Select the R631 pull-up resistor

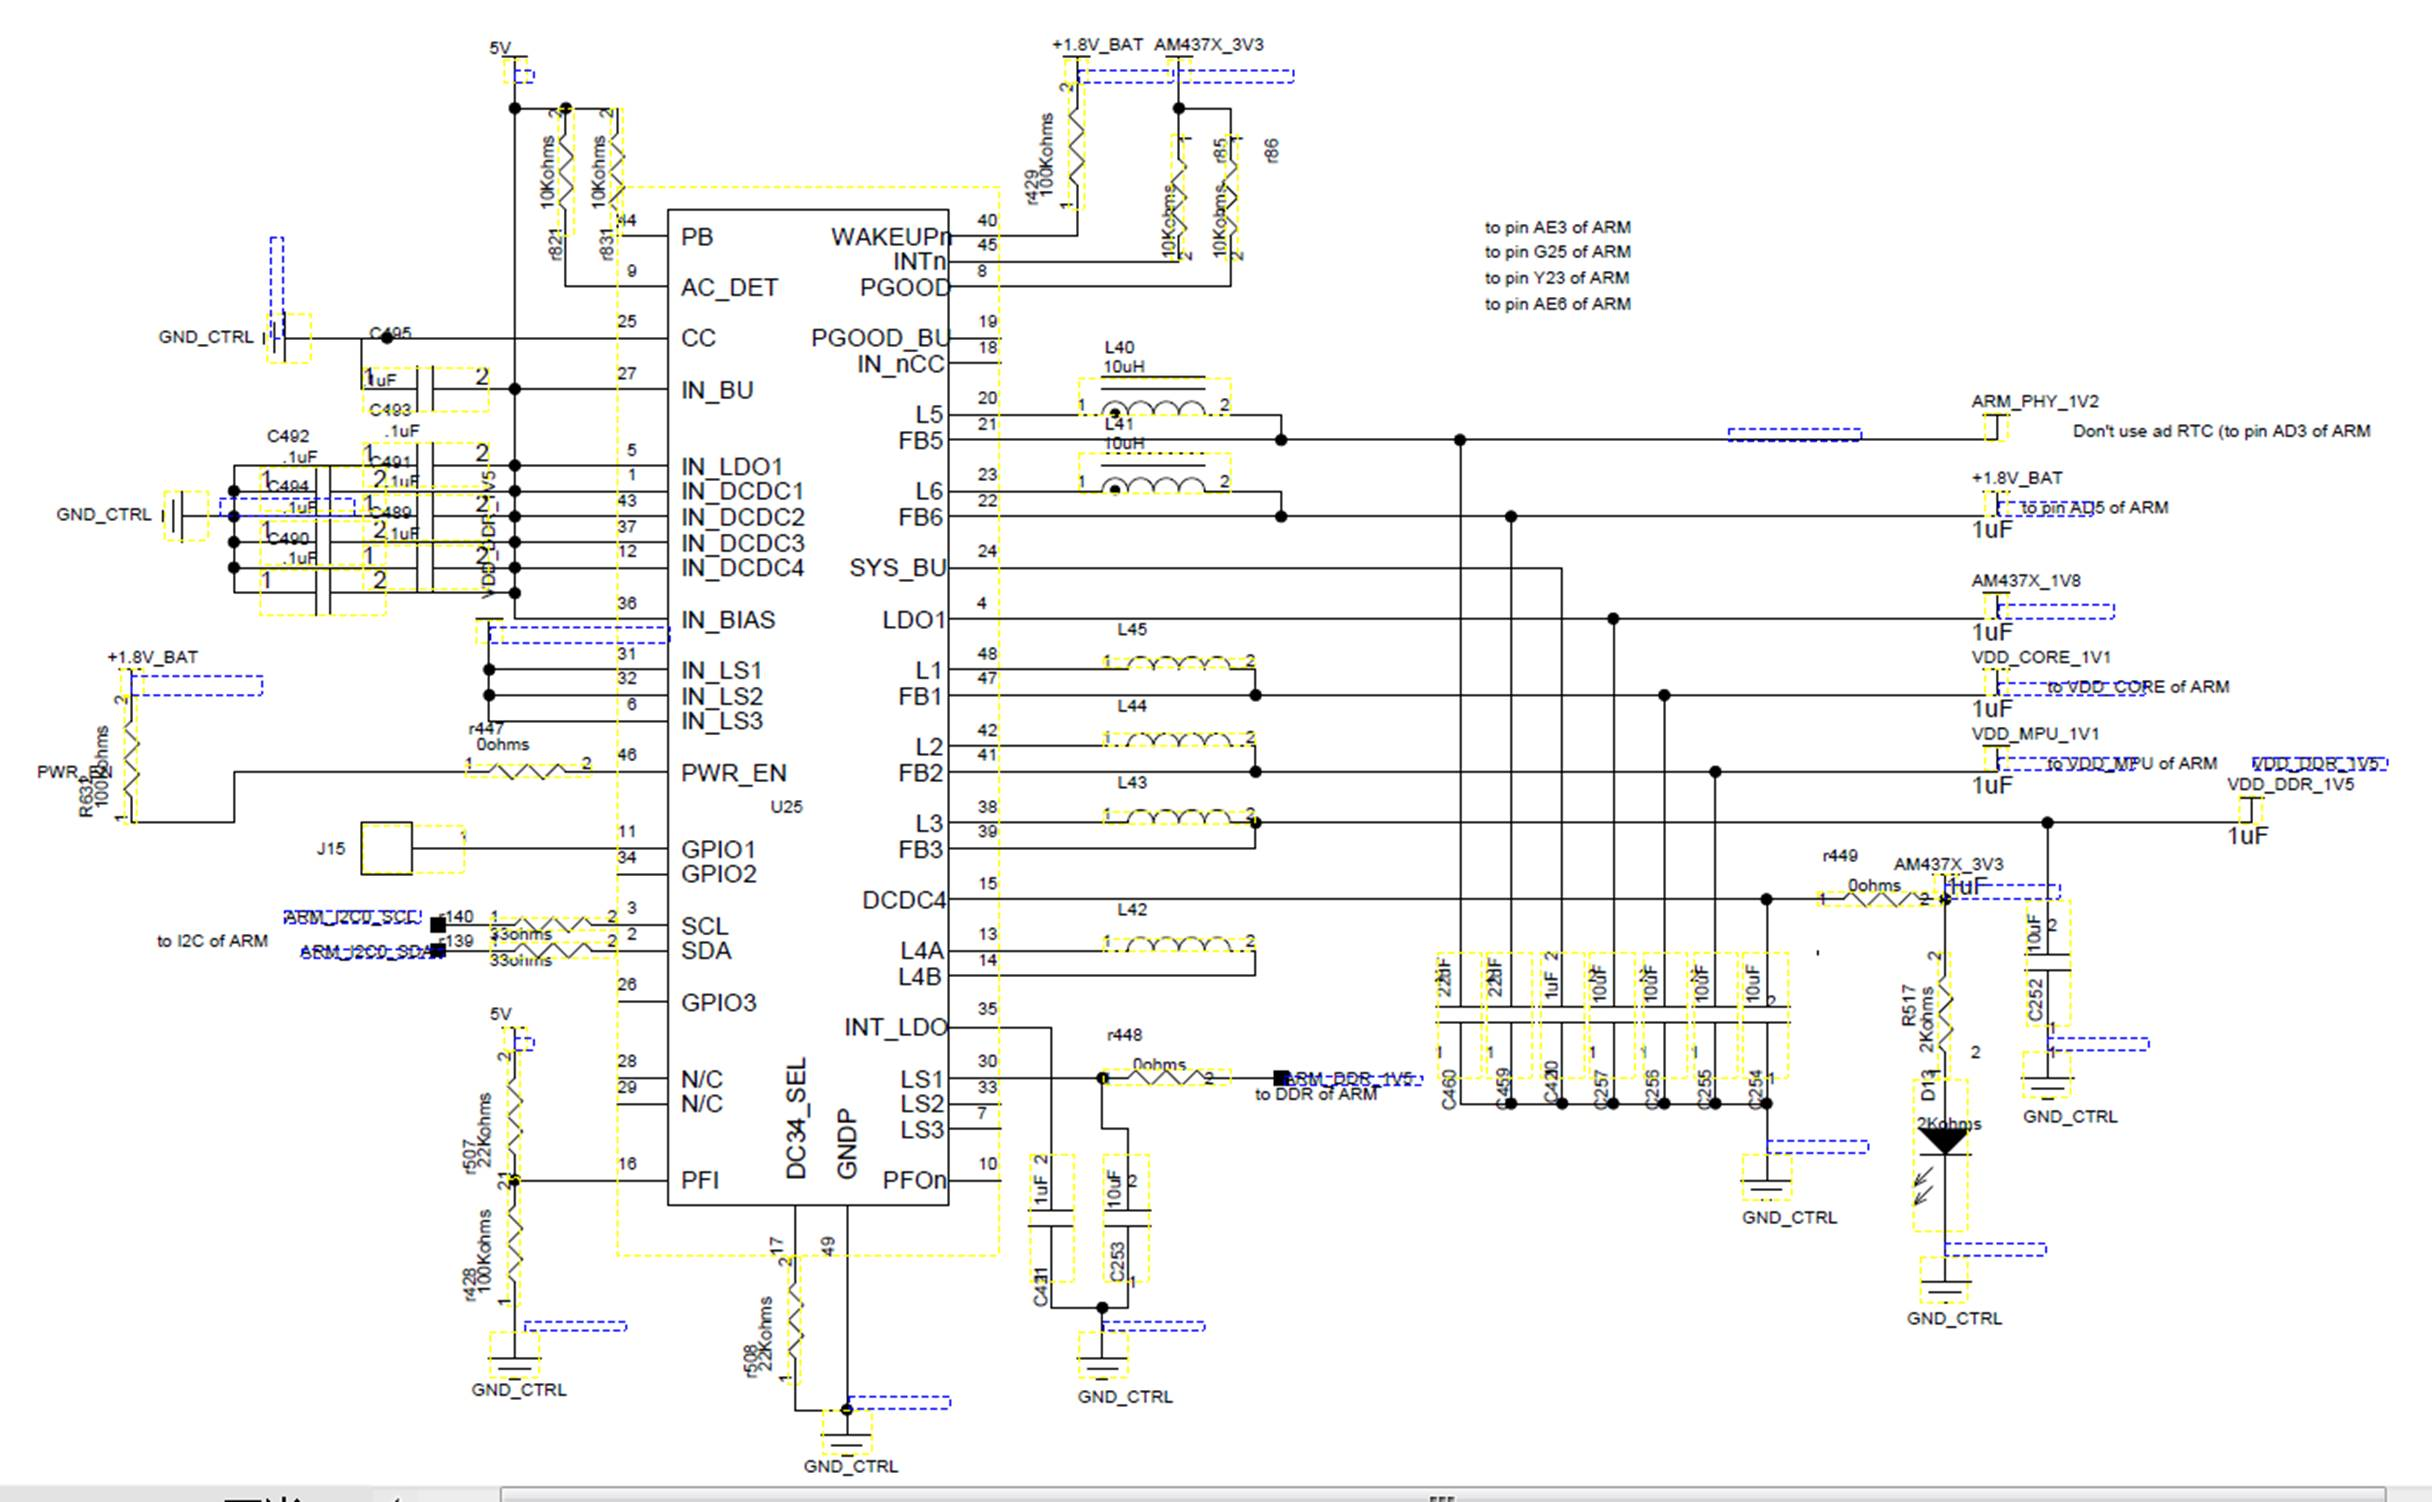(x=131, y=758)
